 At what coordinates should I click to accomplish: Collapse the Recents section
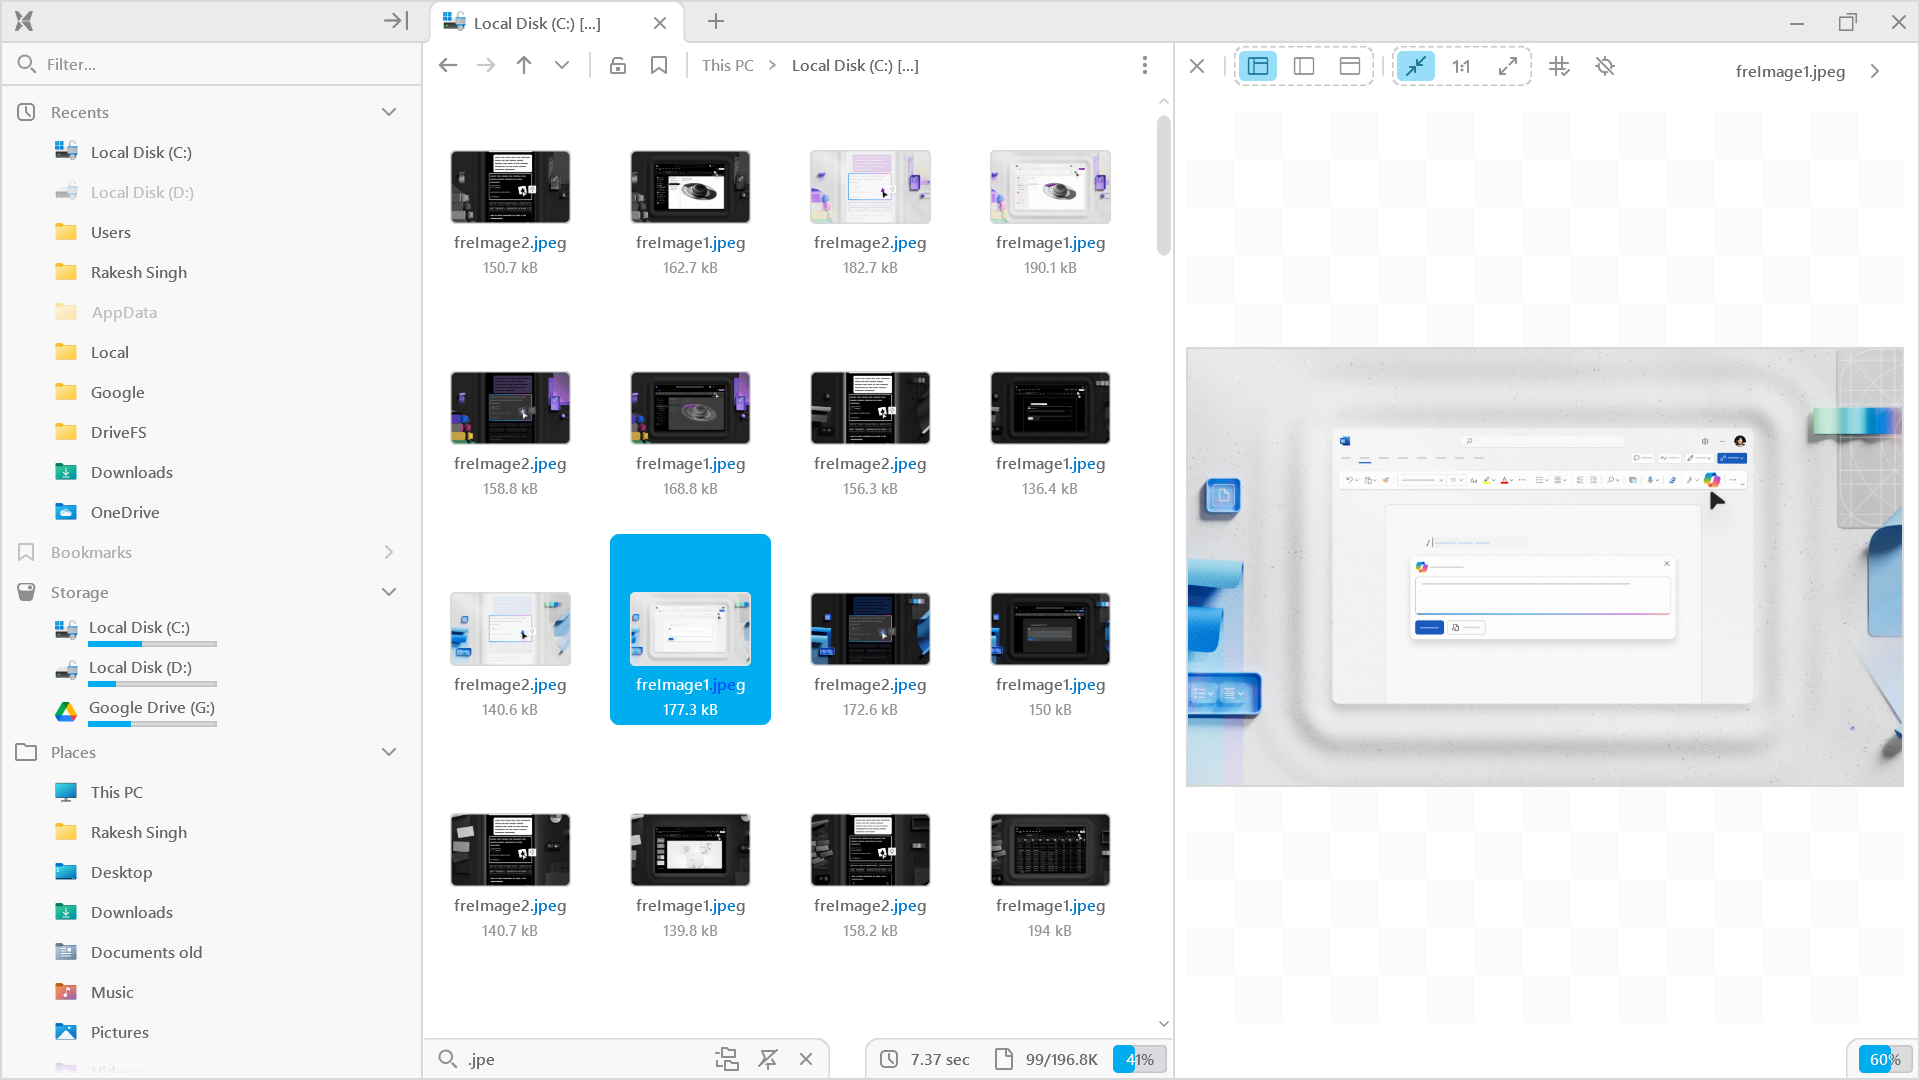pyautogui.click(x=389, y=111)
